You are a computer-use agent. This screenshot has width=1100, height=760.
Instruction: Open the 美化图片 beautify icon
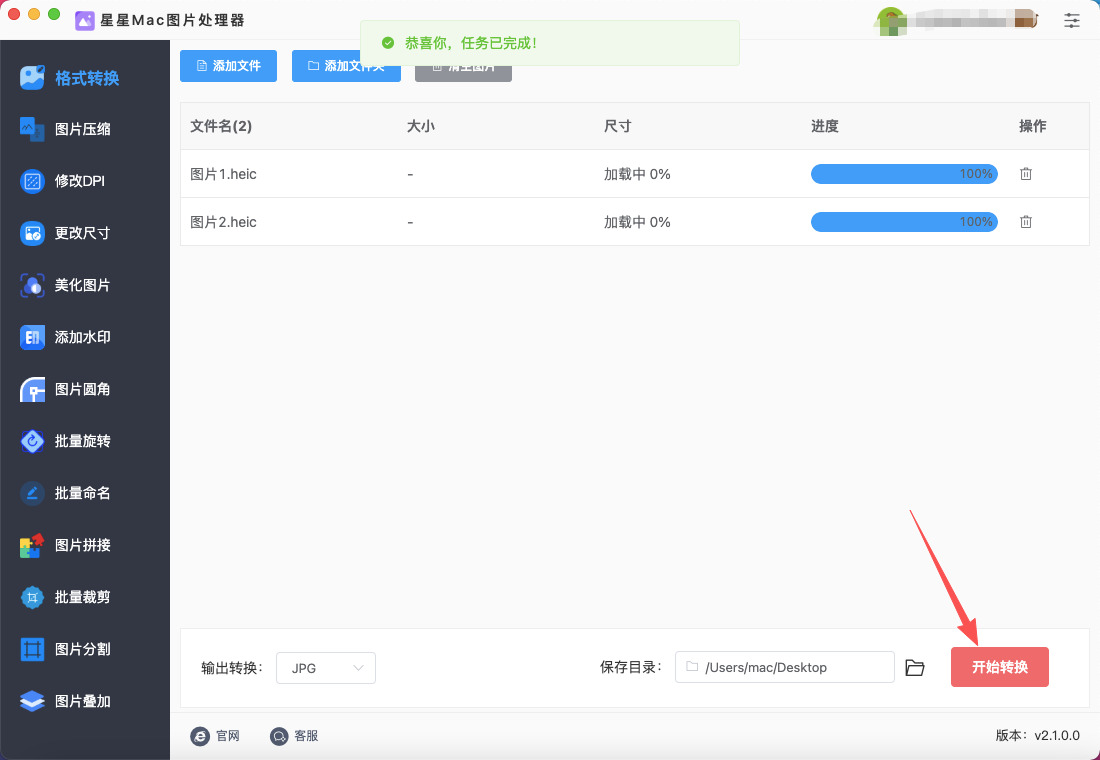[32, 285]
